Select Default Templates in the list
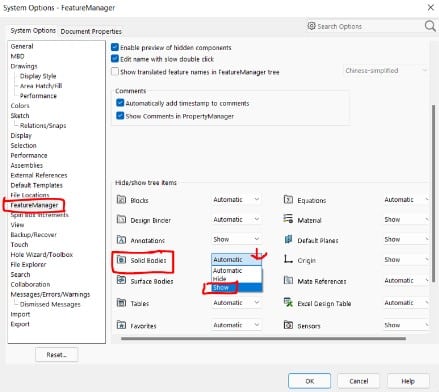 36,185
